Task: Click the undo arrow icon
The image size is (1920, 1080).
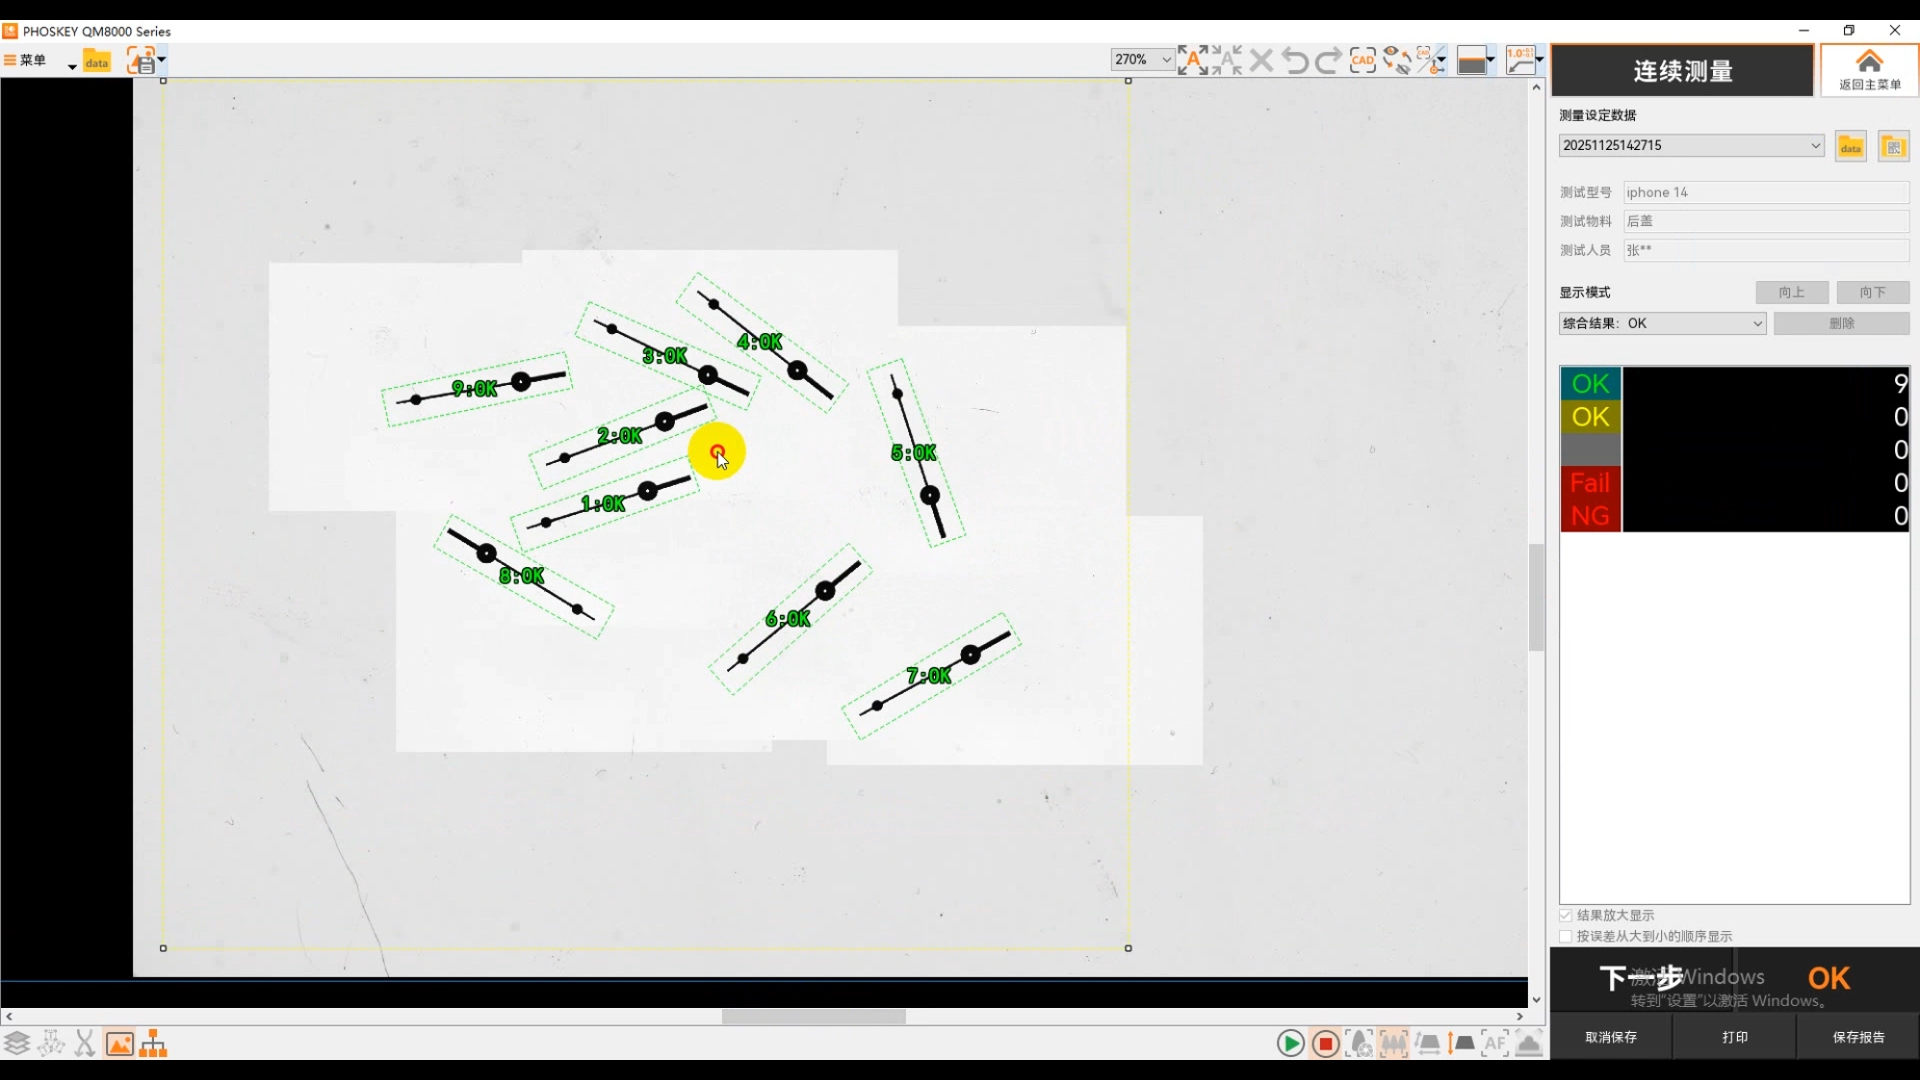Action: click(x=1295, y=60)
